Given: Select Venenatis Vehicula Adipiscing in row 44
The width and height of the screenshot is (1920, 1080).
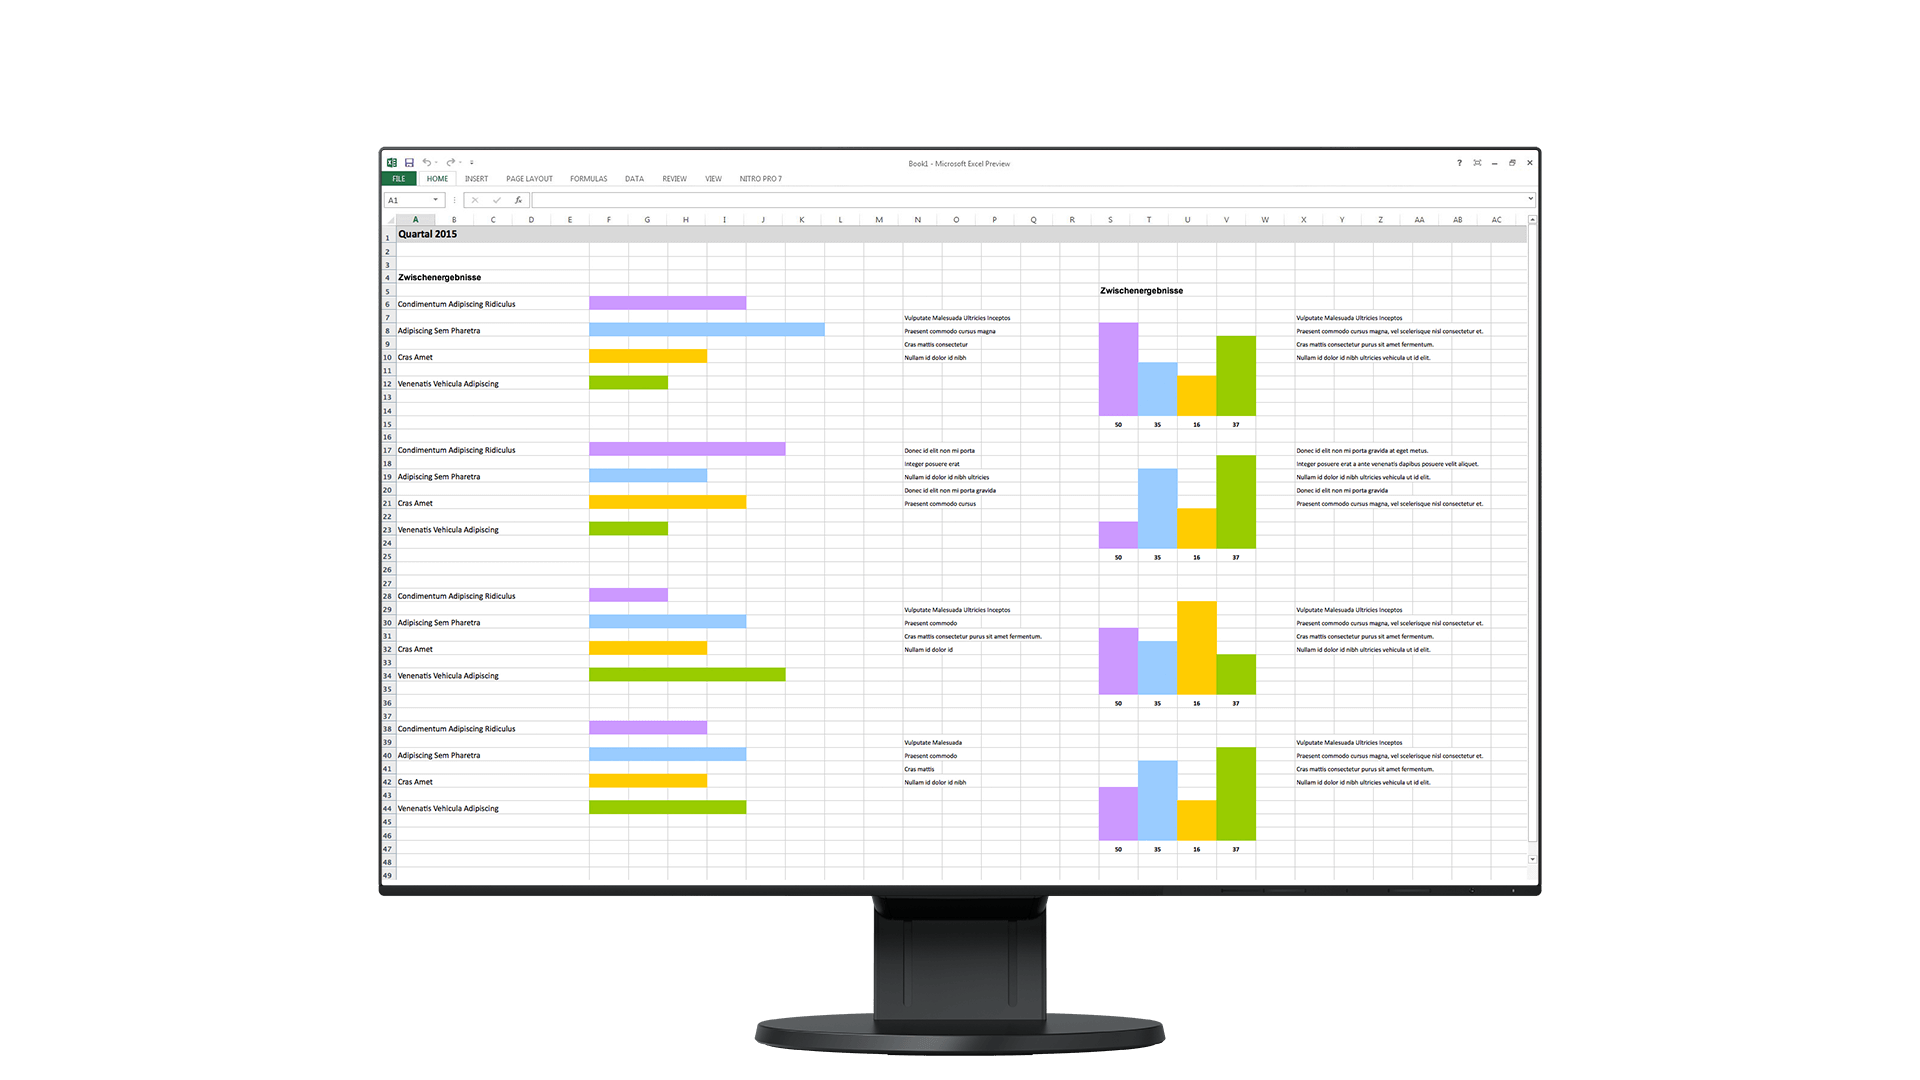Looking at the screenshot, I should pyautogui.click(x=448, y=809).
